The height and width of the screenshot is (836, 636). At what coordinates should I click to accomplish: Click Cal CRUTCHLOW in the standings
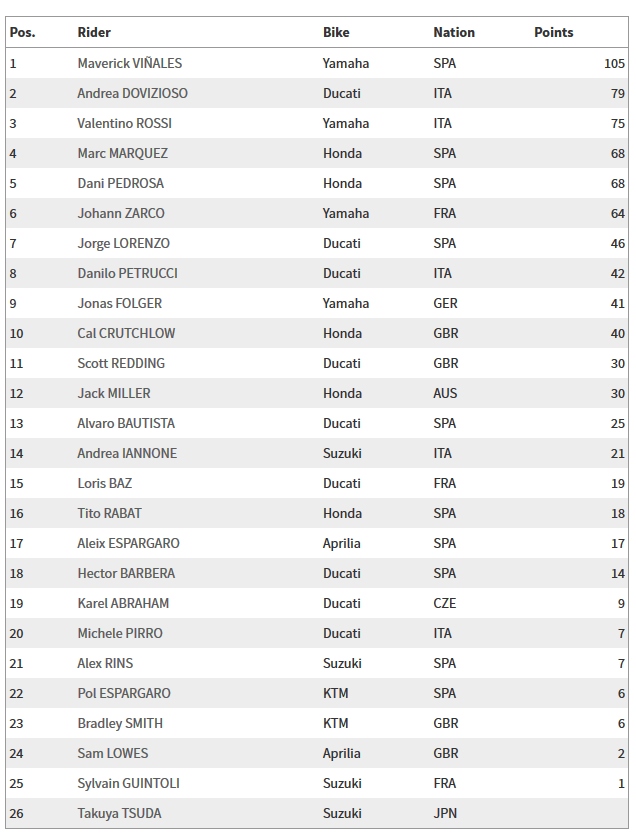coord(124,333)
